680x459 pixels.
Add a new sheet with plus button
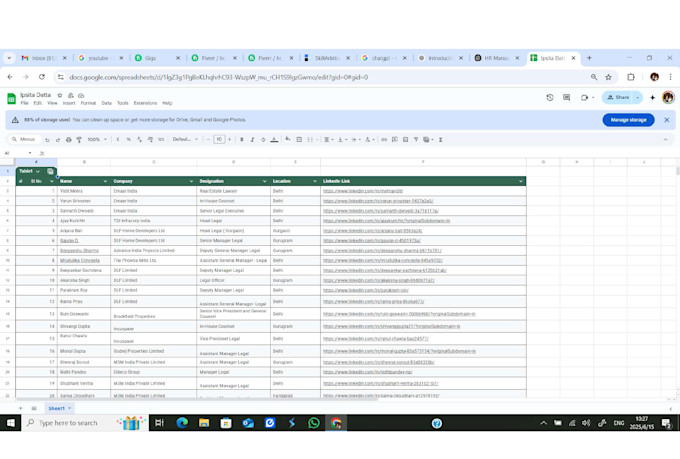[x=20, y=409]
